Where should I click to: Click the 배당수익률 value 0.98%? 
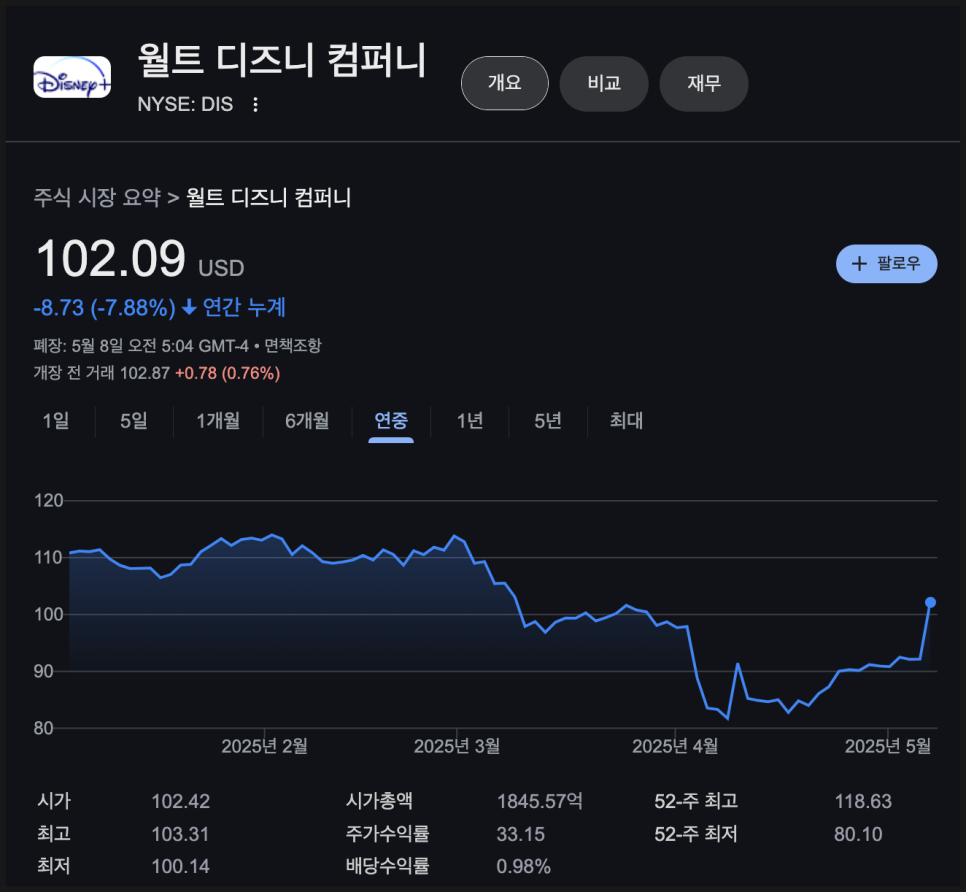[524, 867]
